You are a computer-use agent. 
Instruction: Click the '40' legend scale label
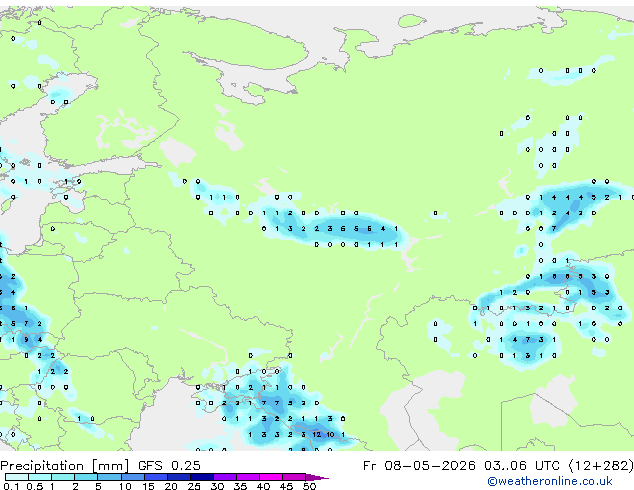[x=263, y=486]
